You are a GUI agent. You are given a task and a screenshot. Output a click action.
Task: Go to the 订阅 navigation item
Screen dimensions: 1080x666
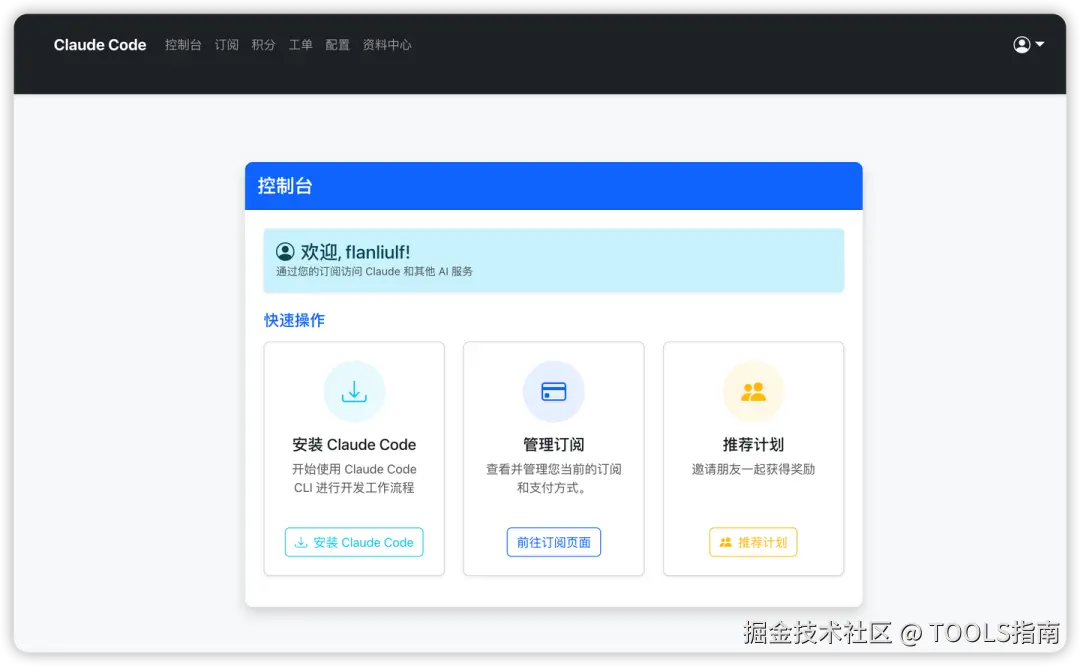[227, 45]
